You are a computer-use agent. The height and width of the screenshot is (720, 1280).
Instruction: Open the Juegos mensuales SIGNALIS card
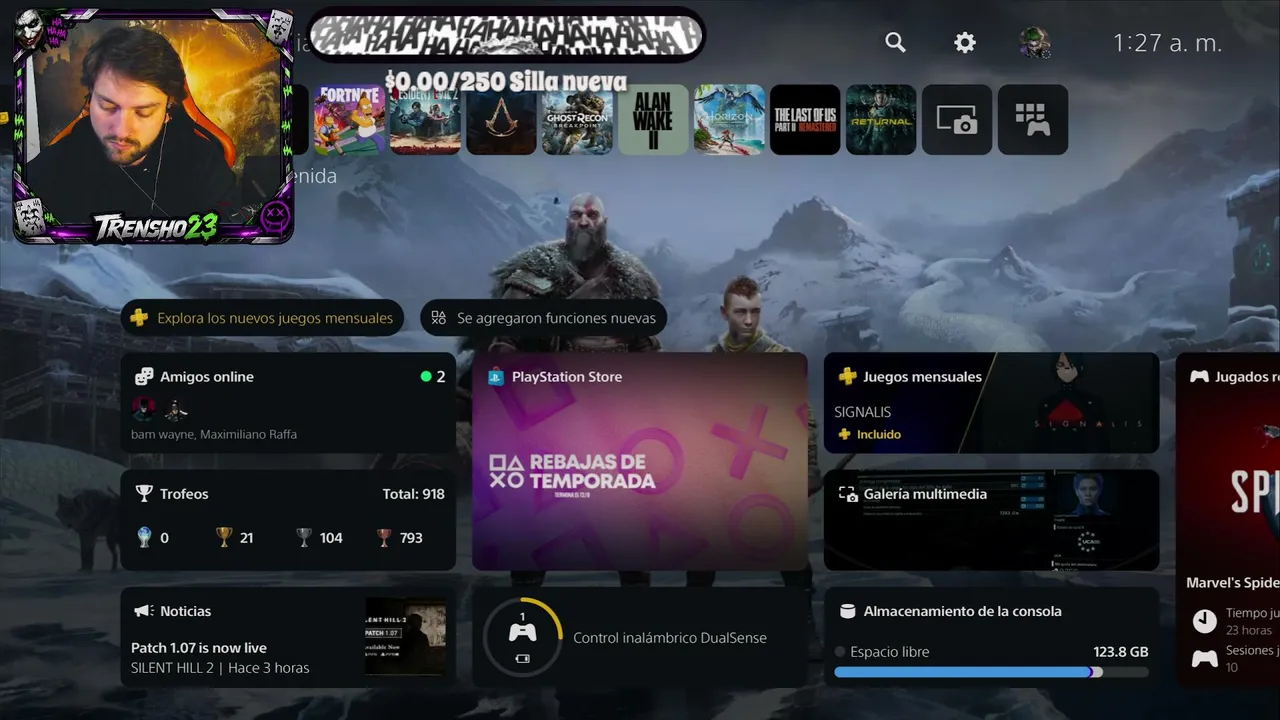click(991, 403)
